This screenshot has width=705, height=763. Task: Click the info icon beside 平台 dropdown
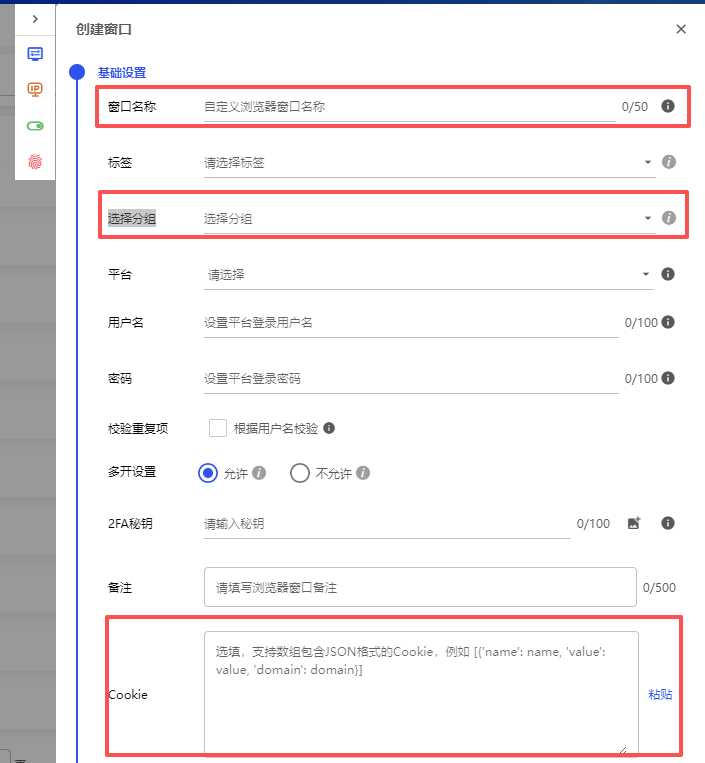[x=668, y=274]
